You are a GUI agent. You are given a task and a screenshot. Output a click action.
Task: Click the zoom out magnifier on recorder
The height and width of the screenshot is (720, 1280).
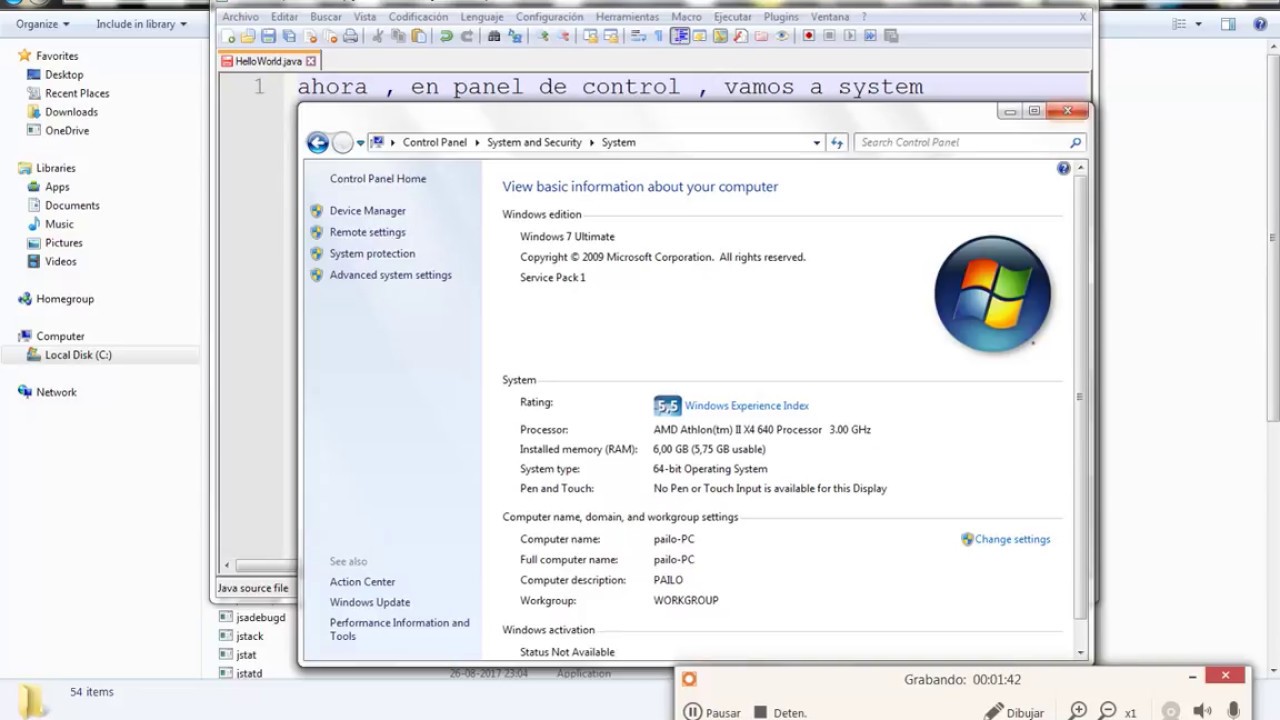click(x=1107, y=711)
